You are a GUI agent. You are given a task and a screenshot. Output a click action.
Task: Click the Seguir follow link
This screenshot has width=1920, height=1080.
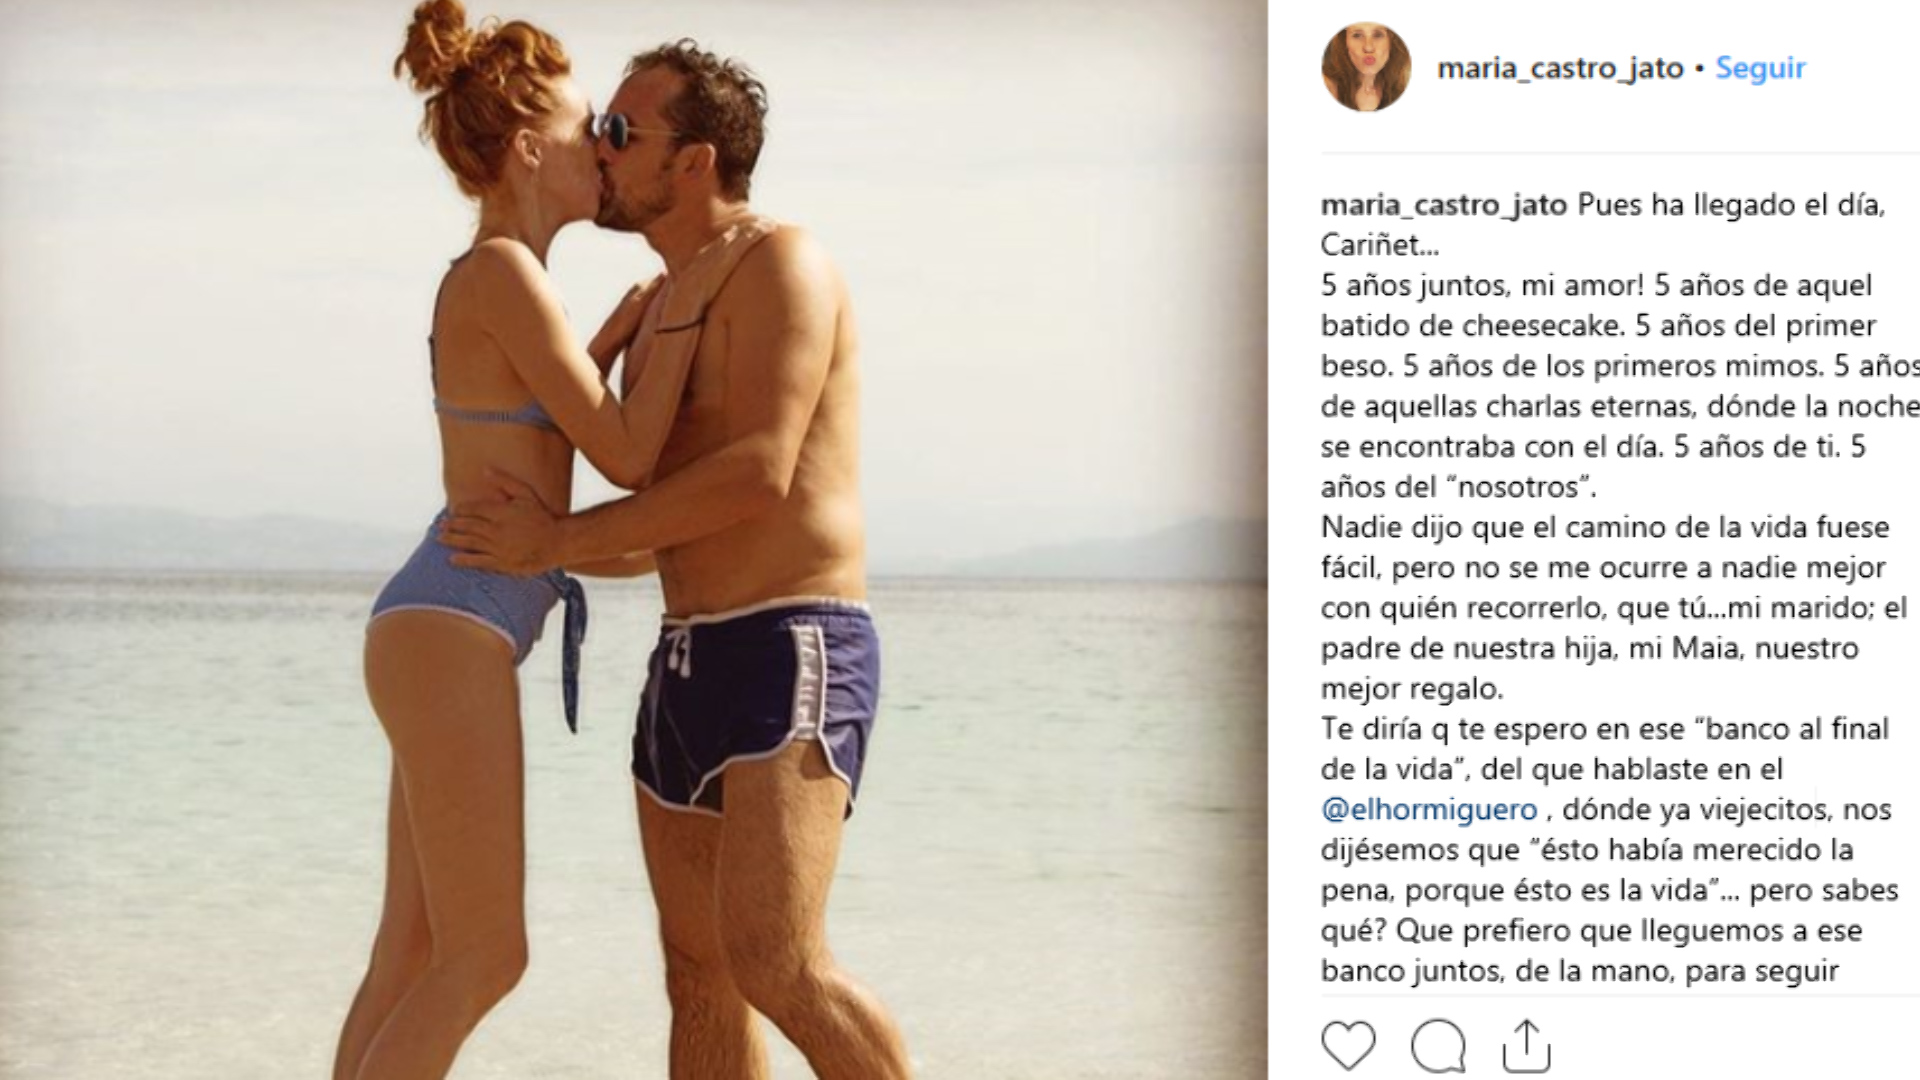click(x=1760, y=68)
